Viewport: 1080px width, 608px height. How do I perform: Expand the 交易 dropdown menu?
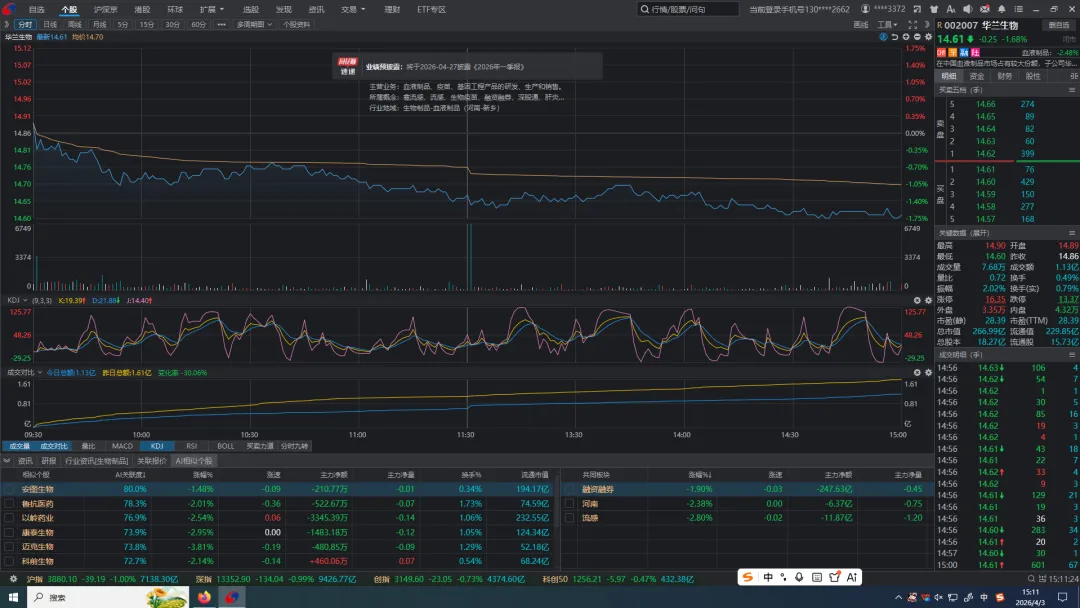[x=353, y=10]
